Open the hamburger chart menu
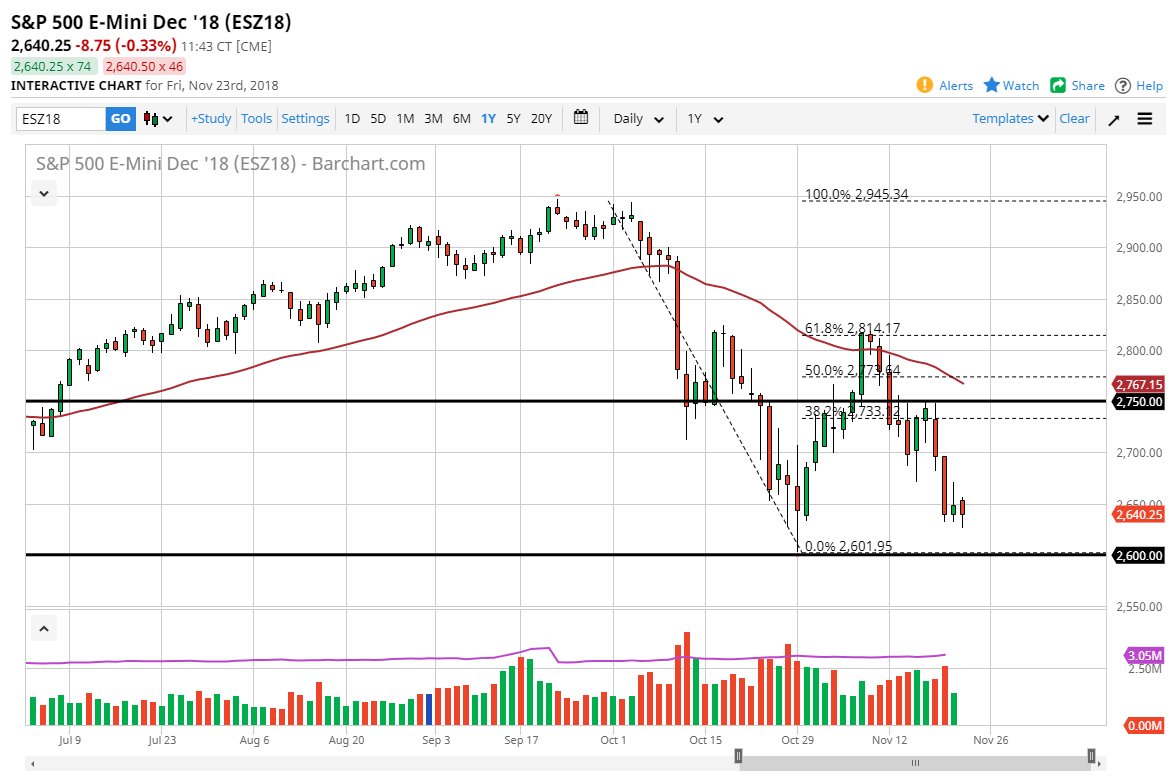Image resolution: width=1173 pixels, height=780 pixels. click(1144, 118)
